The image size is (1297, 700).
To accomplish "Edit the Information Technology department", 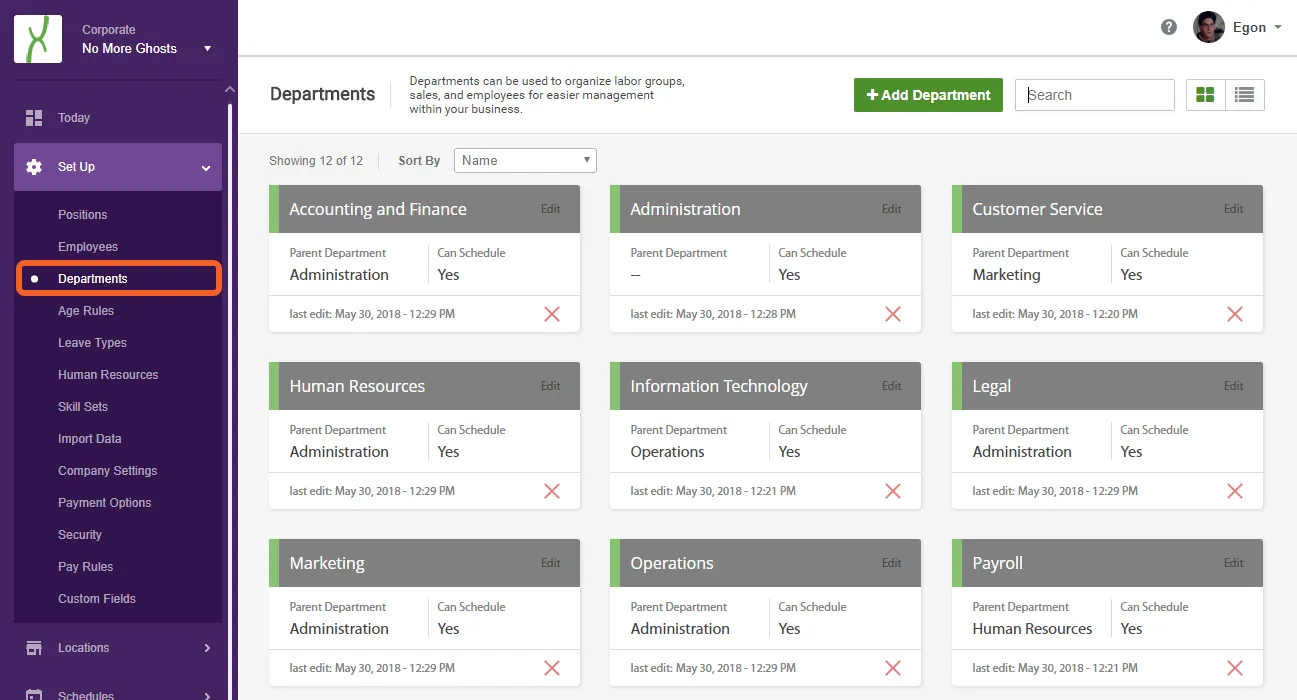I will (892, 386).
